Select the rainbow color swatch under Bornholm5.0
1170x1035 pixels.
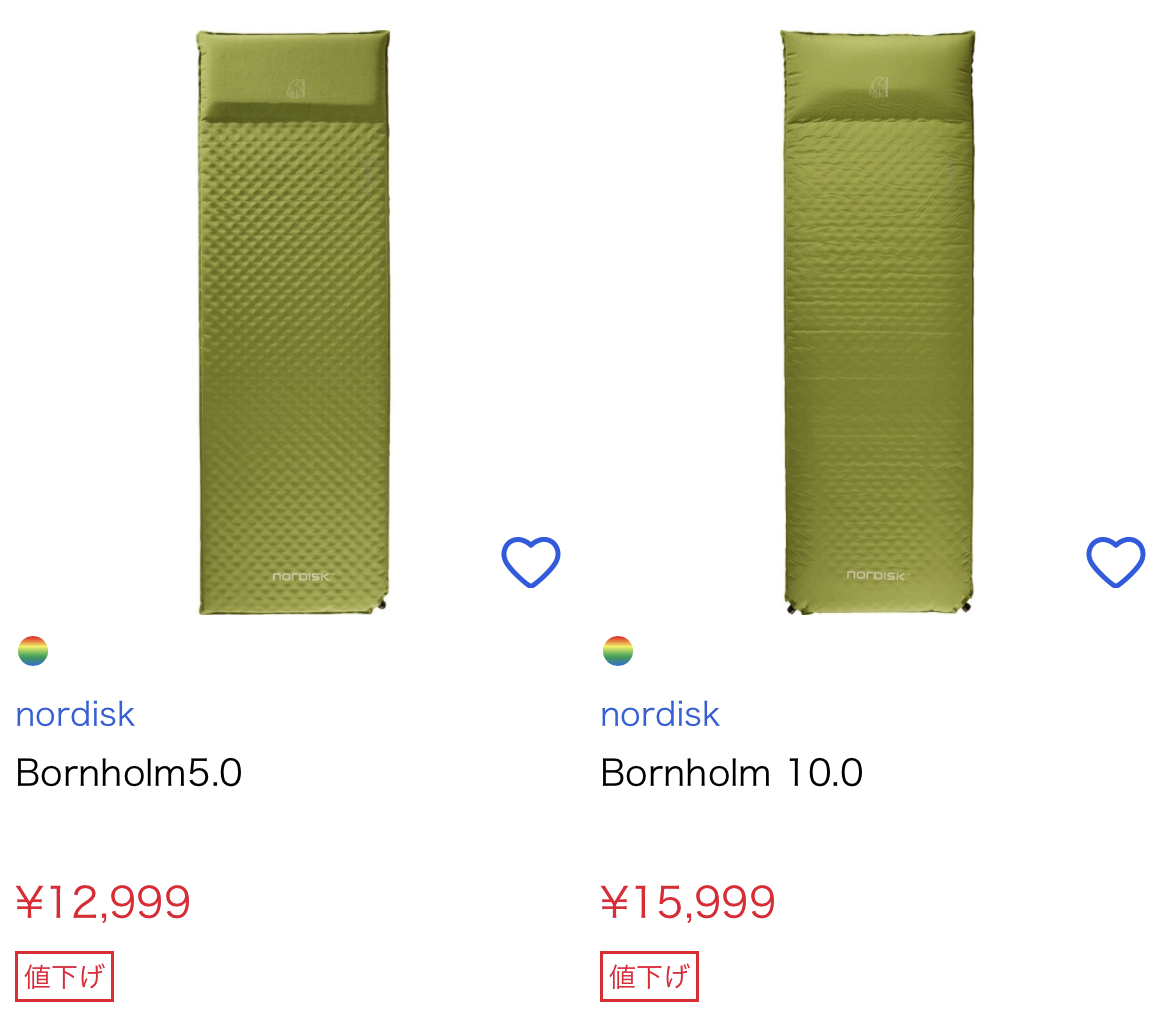(33, 651)
